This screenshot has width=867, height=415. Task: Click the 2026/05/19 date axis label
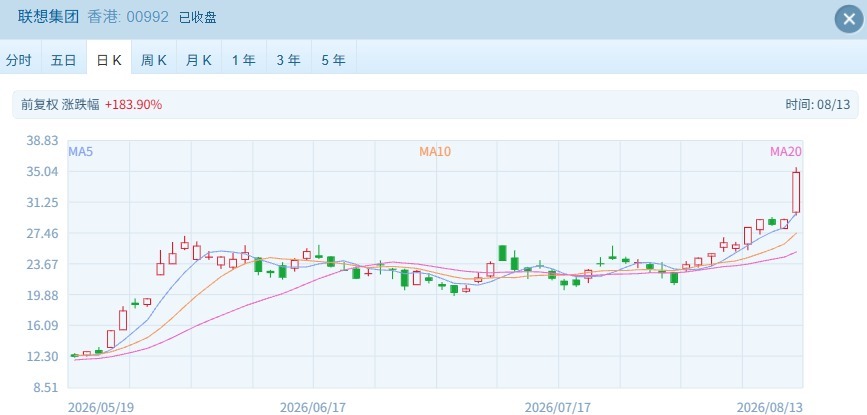[x=101, y=407]
